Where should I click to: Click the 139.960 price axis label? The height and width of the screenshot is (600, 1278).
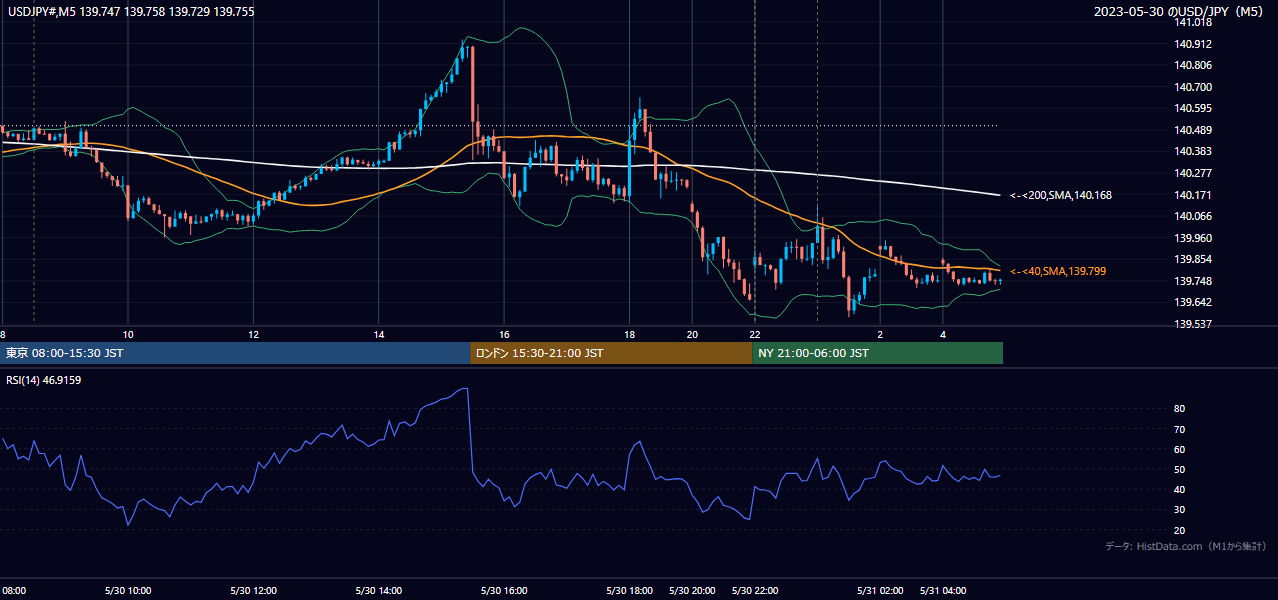[x=1193, y=238]
